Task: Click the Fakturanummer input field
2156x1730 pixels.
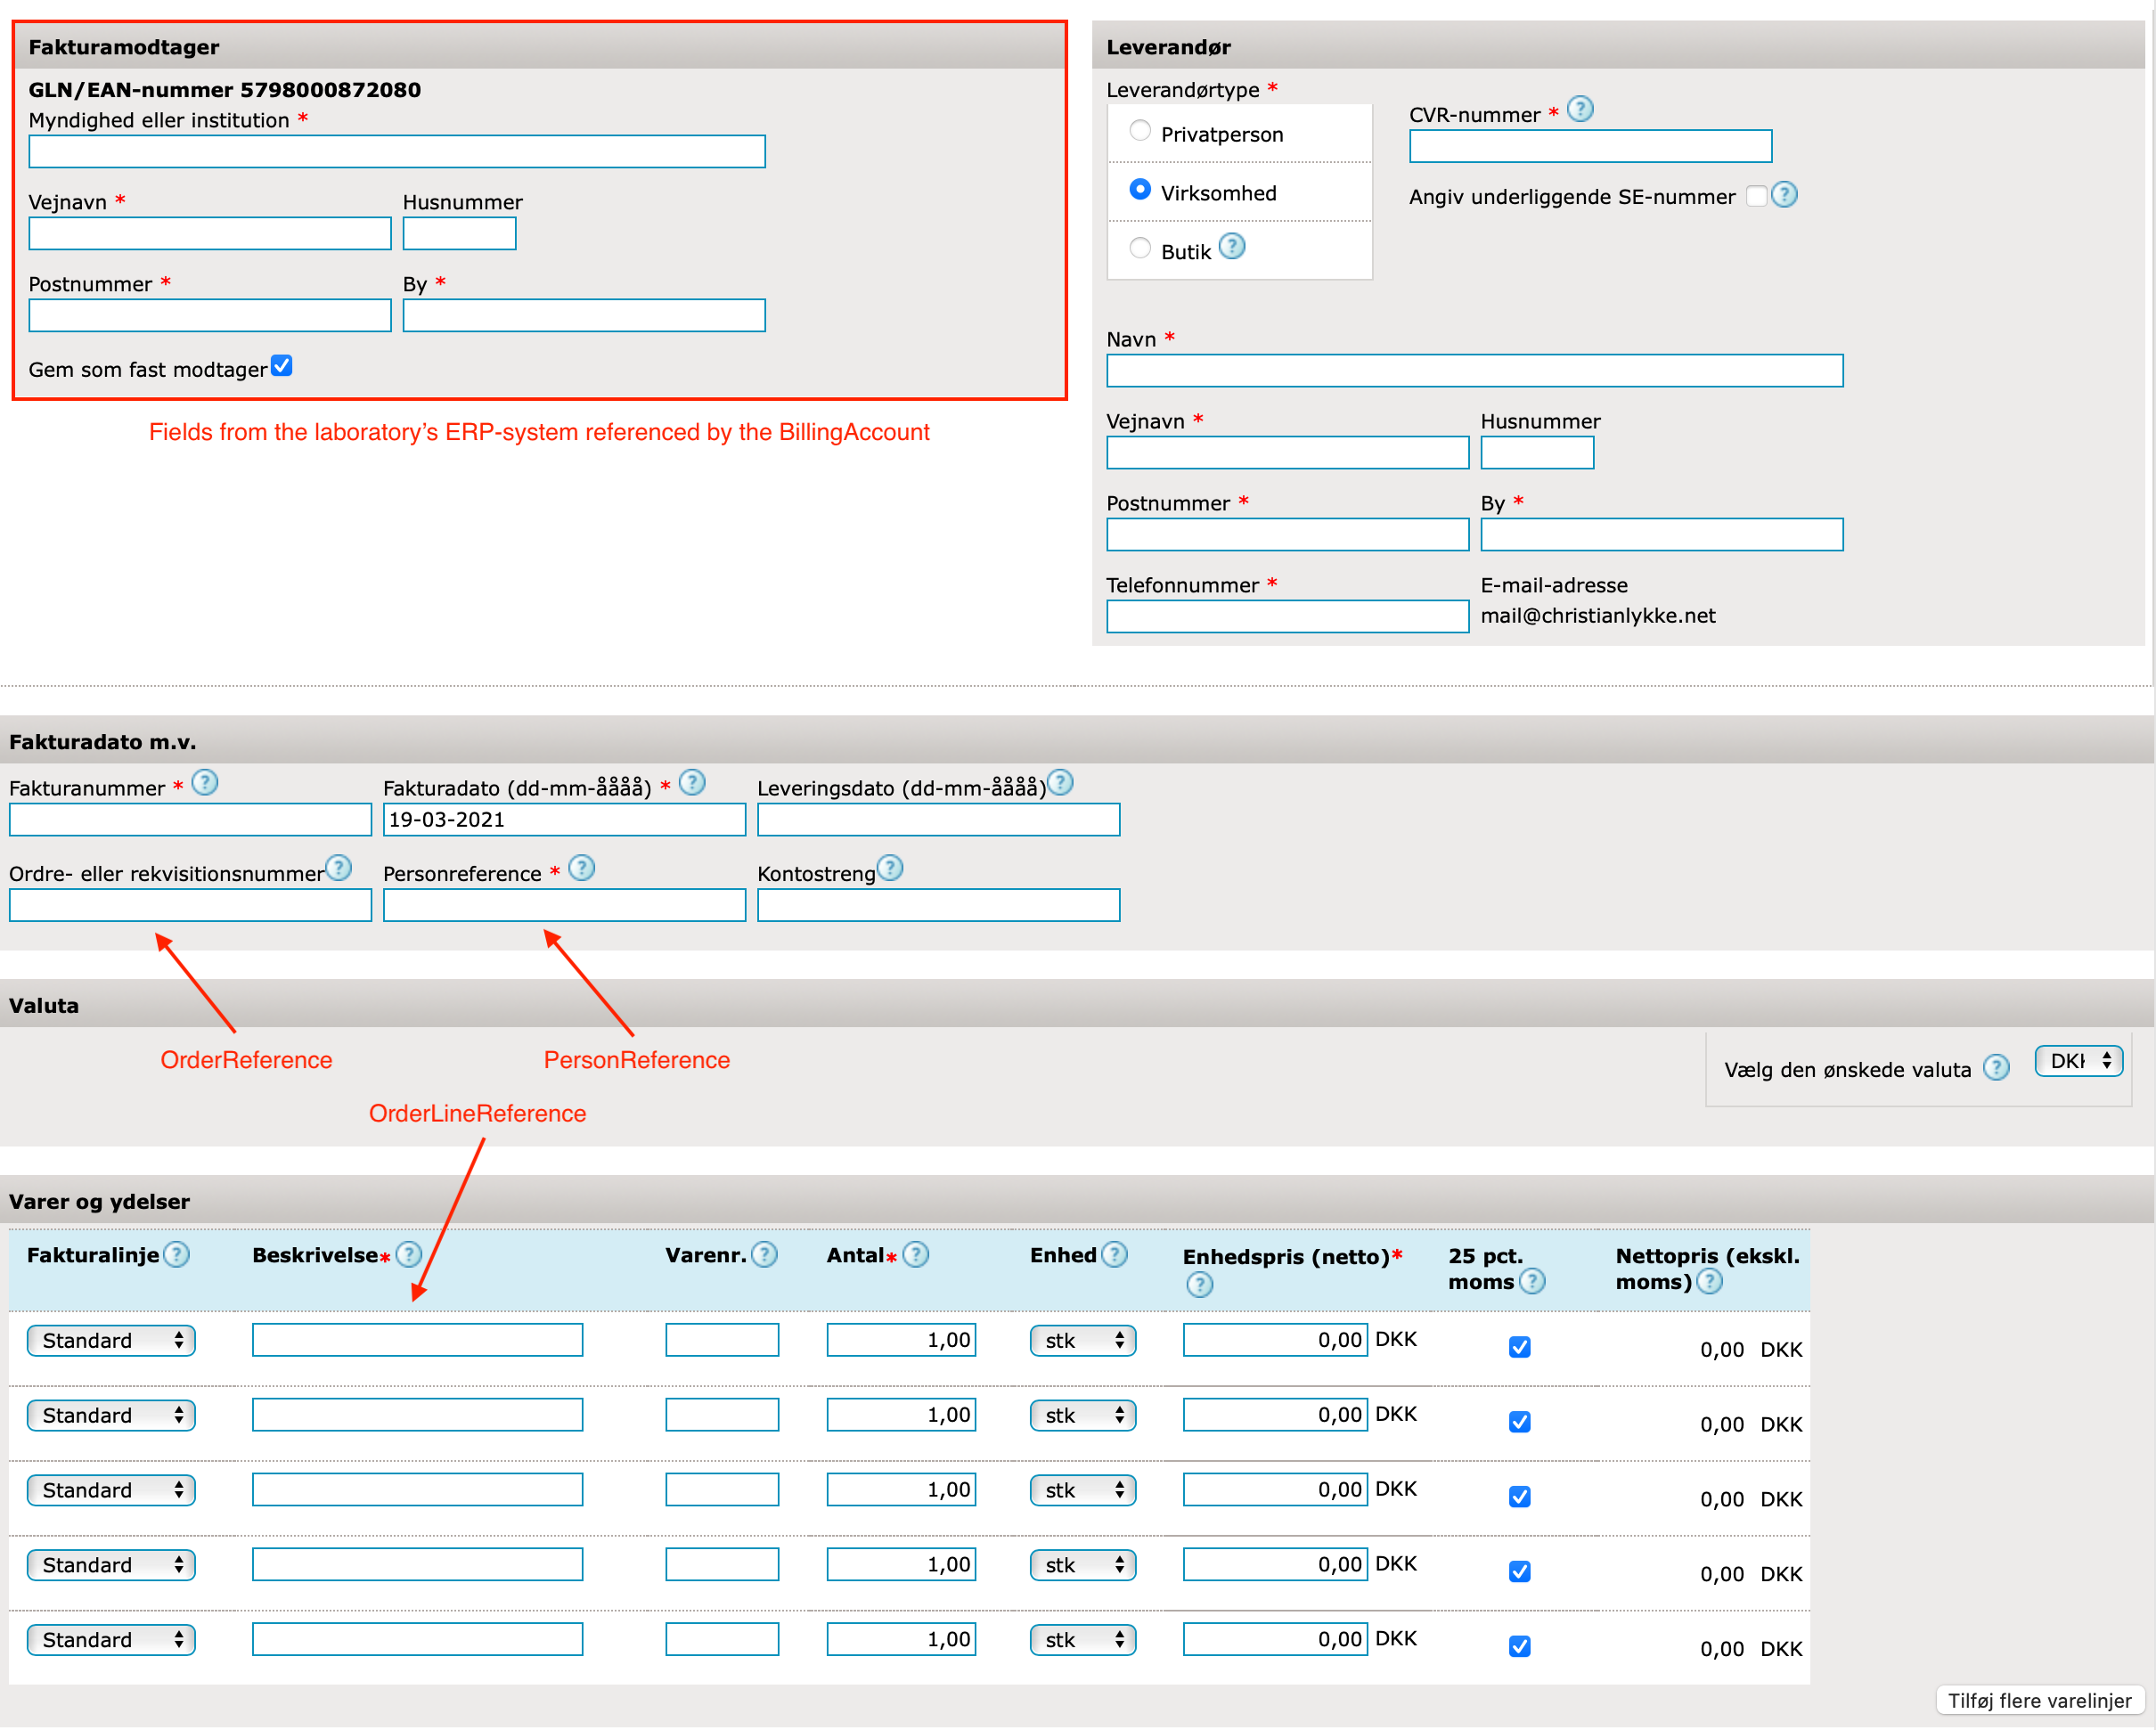Action: pos(190,820)
